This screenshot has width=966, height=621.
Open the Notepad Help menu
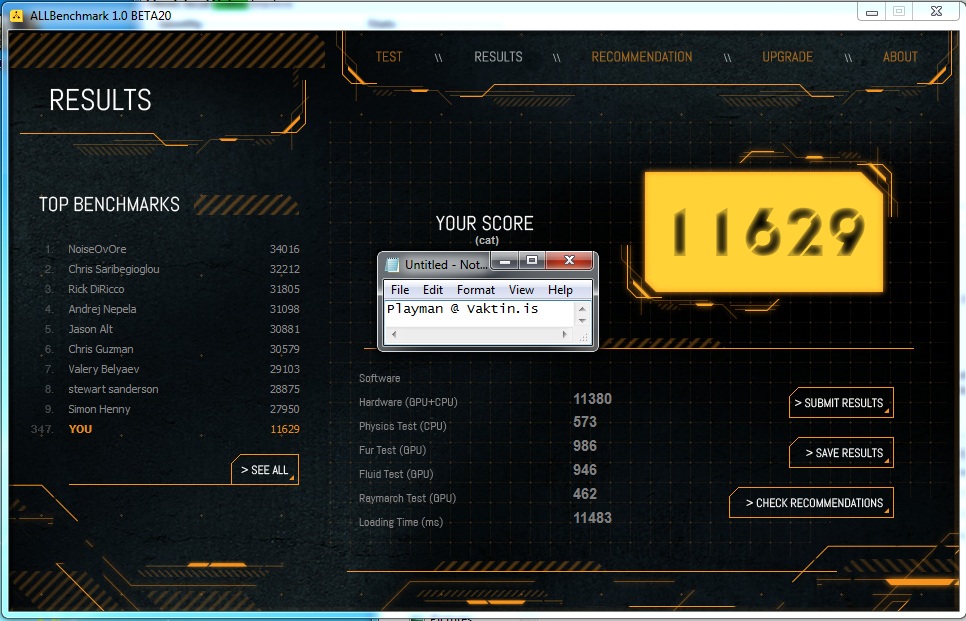[560, 290]
